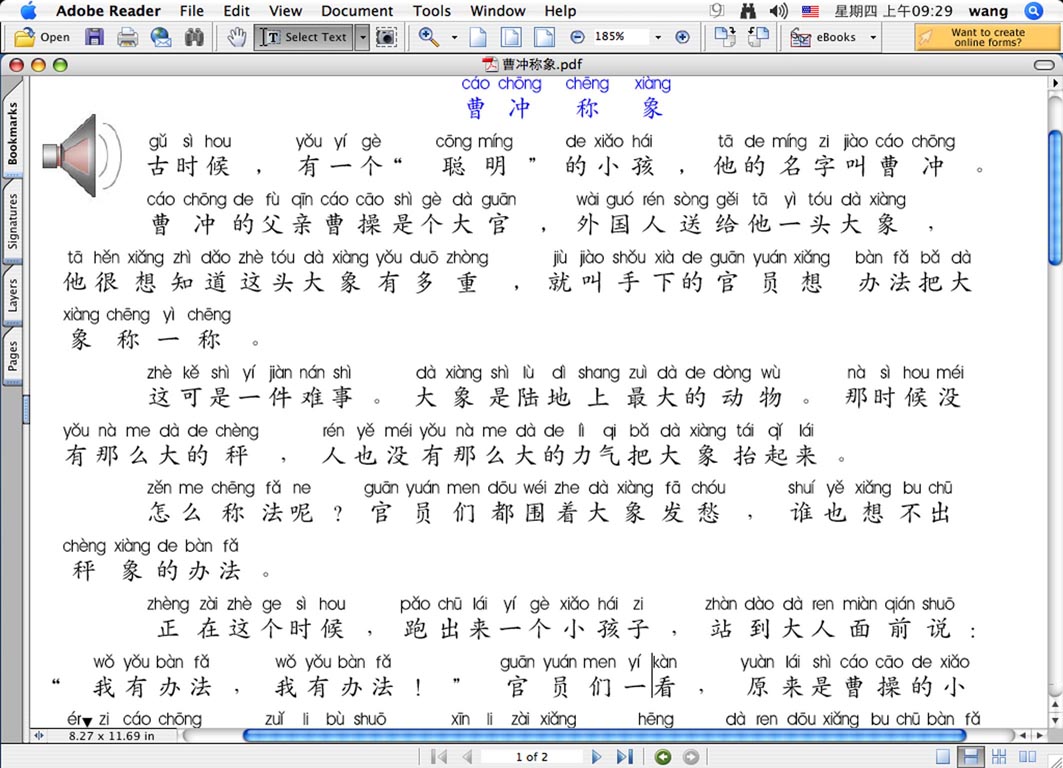Switch to Single Page layout view
This screenshot has height=768, width=1063.
coord(945,757)
